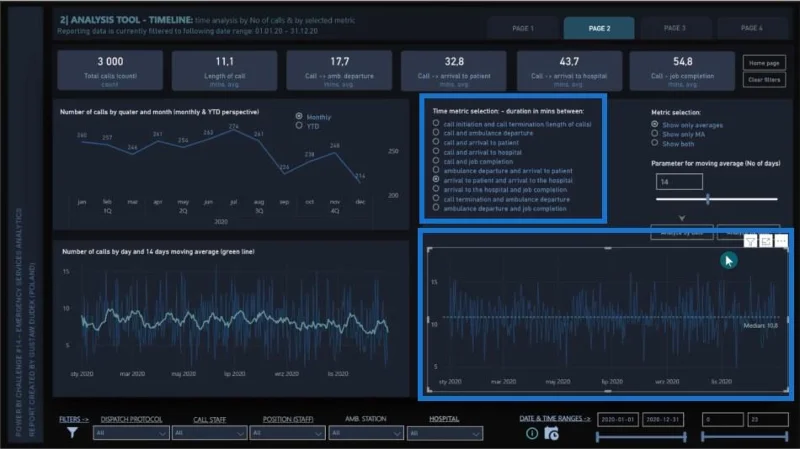The height and width of the screenshot is (449, 800).
Task: Click the Analyze by date button
Action: coord(682,233)
